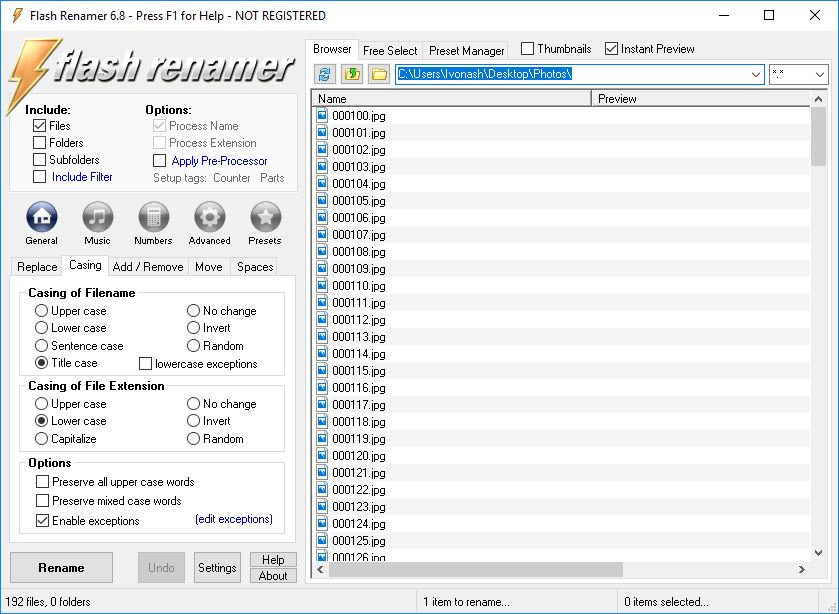Tick the Subfolders include checkbox
This screenshot has height=614, width=839.
[x=40, y=160]
